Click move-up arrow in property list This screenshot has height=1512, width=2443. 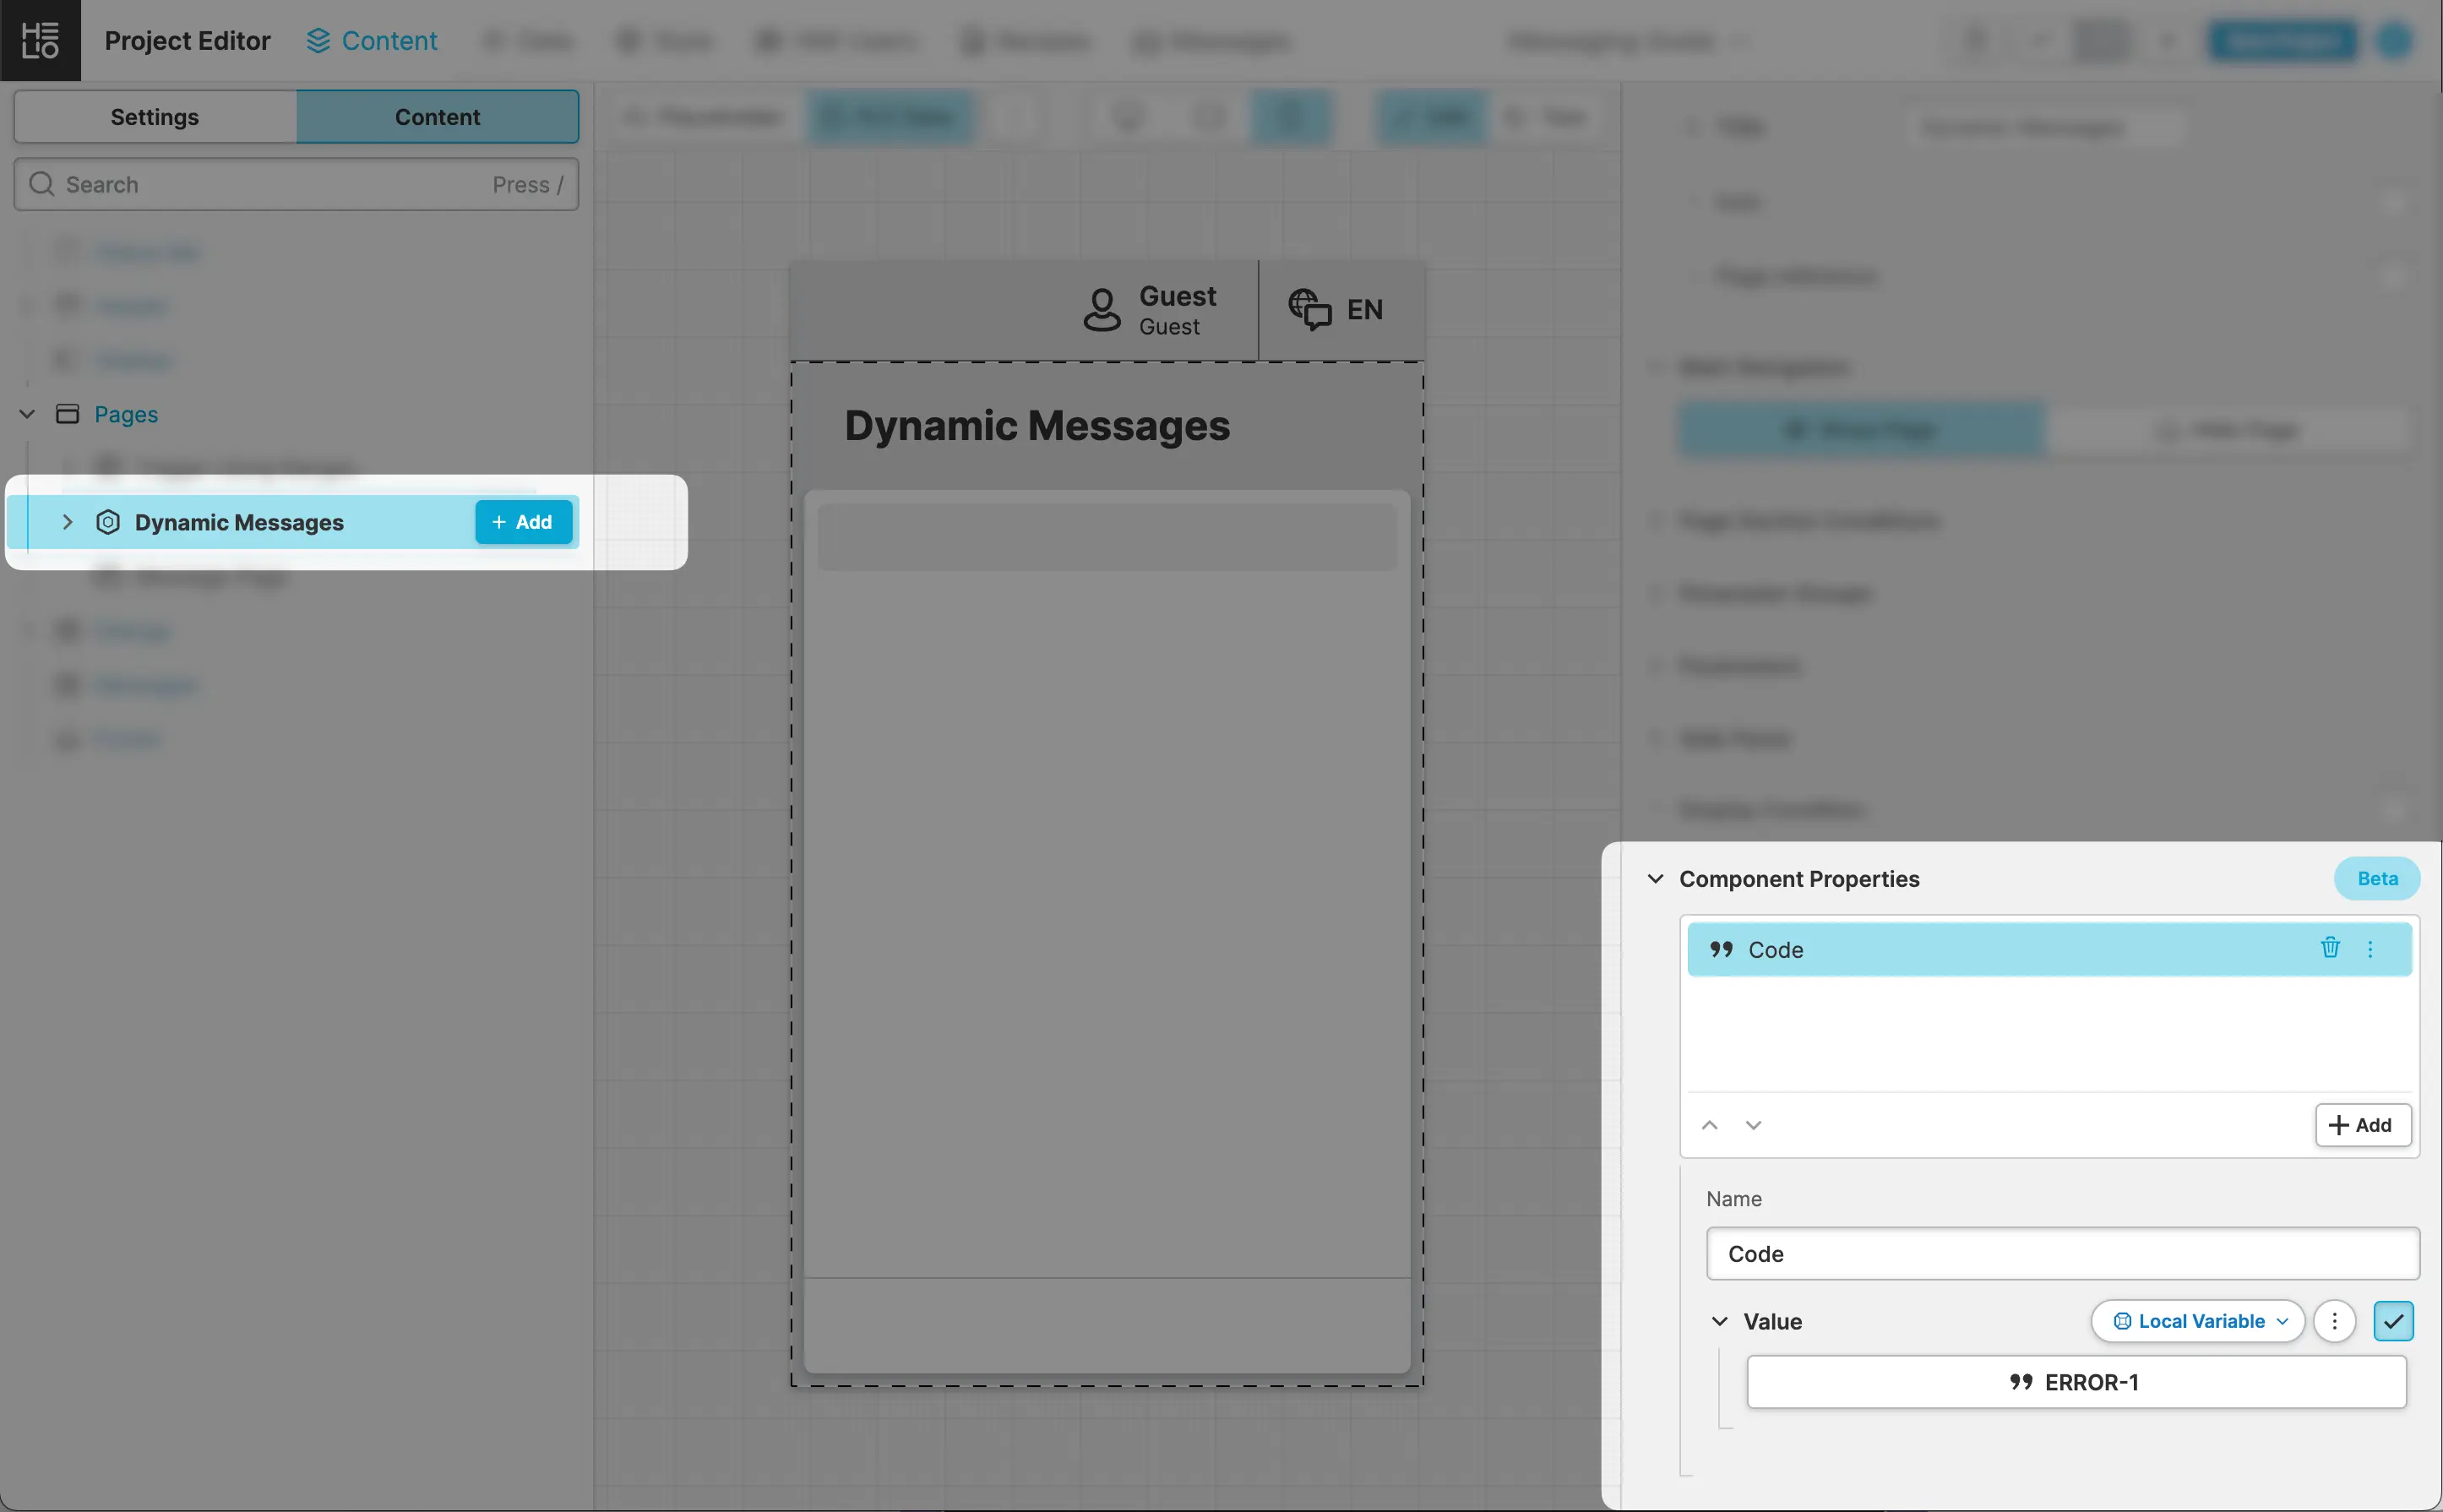1710,1125
